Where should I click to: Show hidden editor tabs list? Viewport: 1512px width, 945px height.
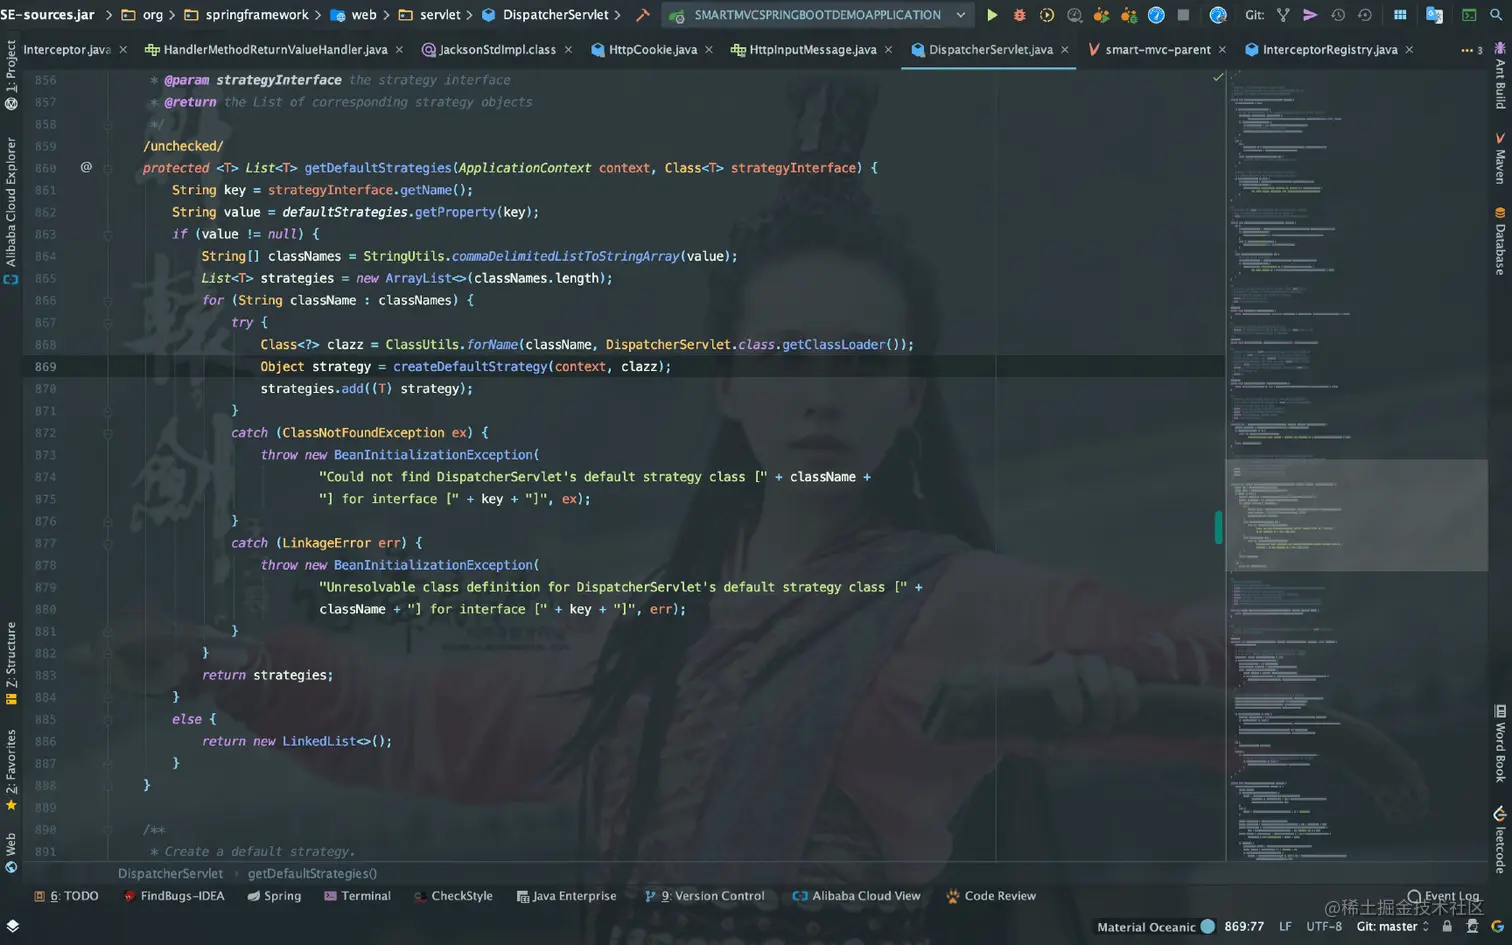coord(1471,50)
